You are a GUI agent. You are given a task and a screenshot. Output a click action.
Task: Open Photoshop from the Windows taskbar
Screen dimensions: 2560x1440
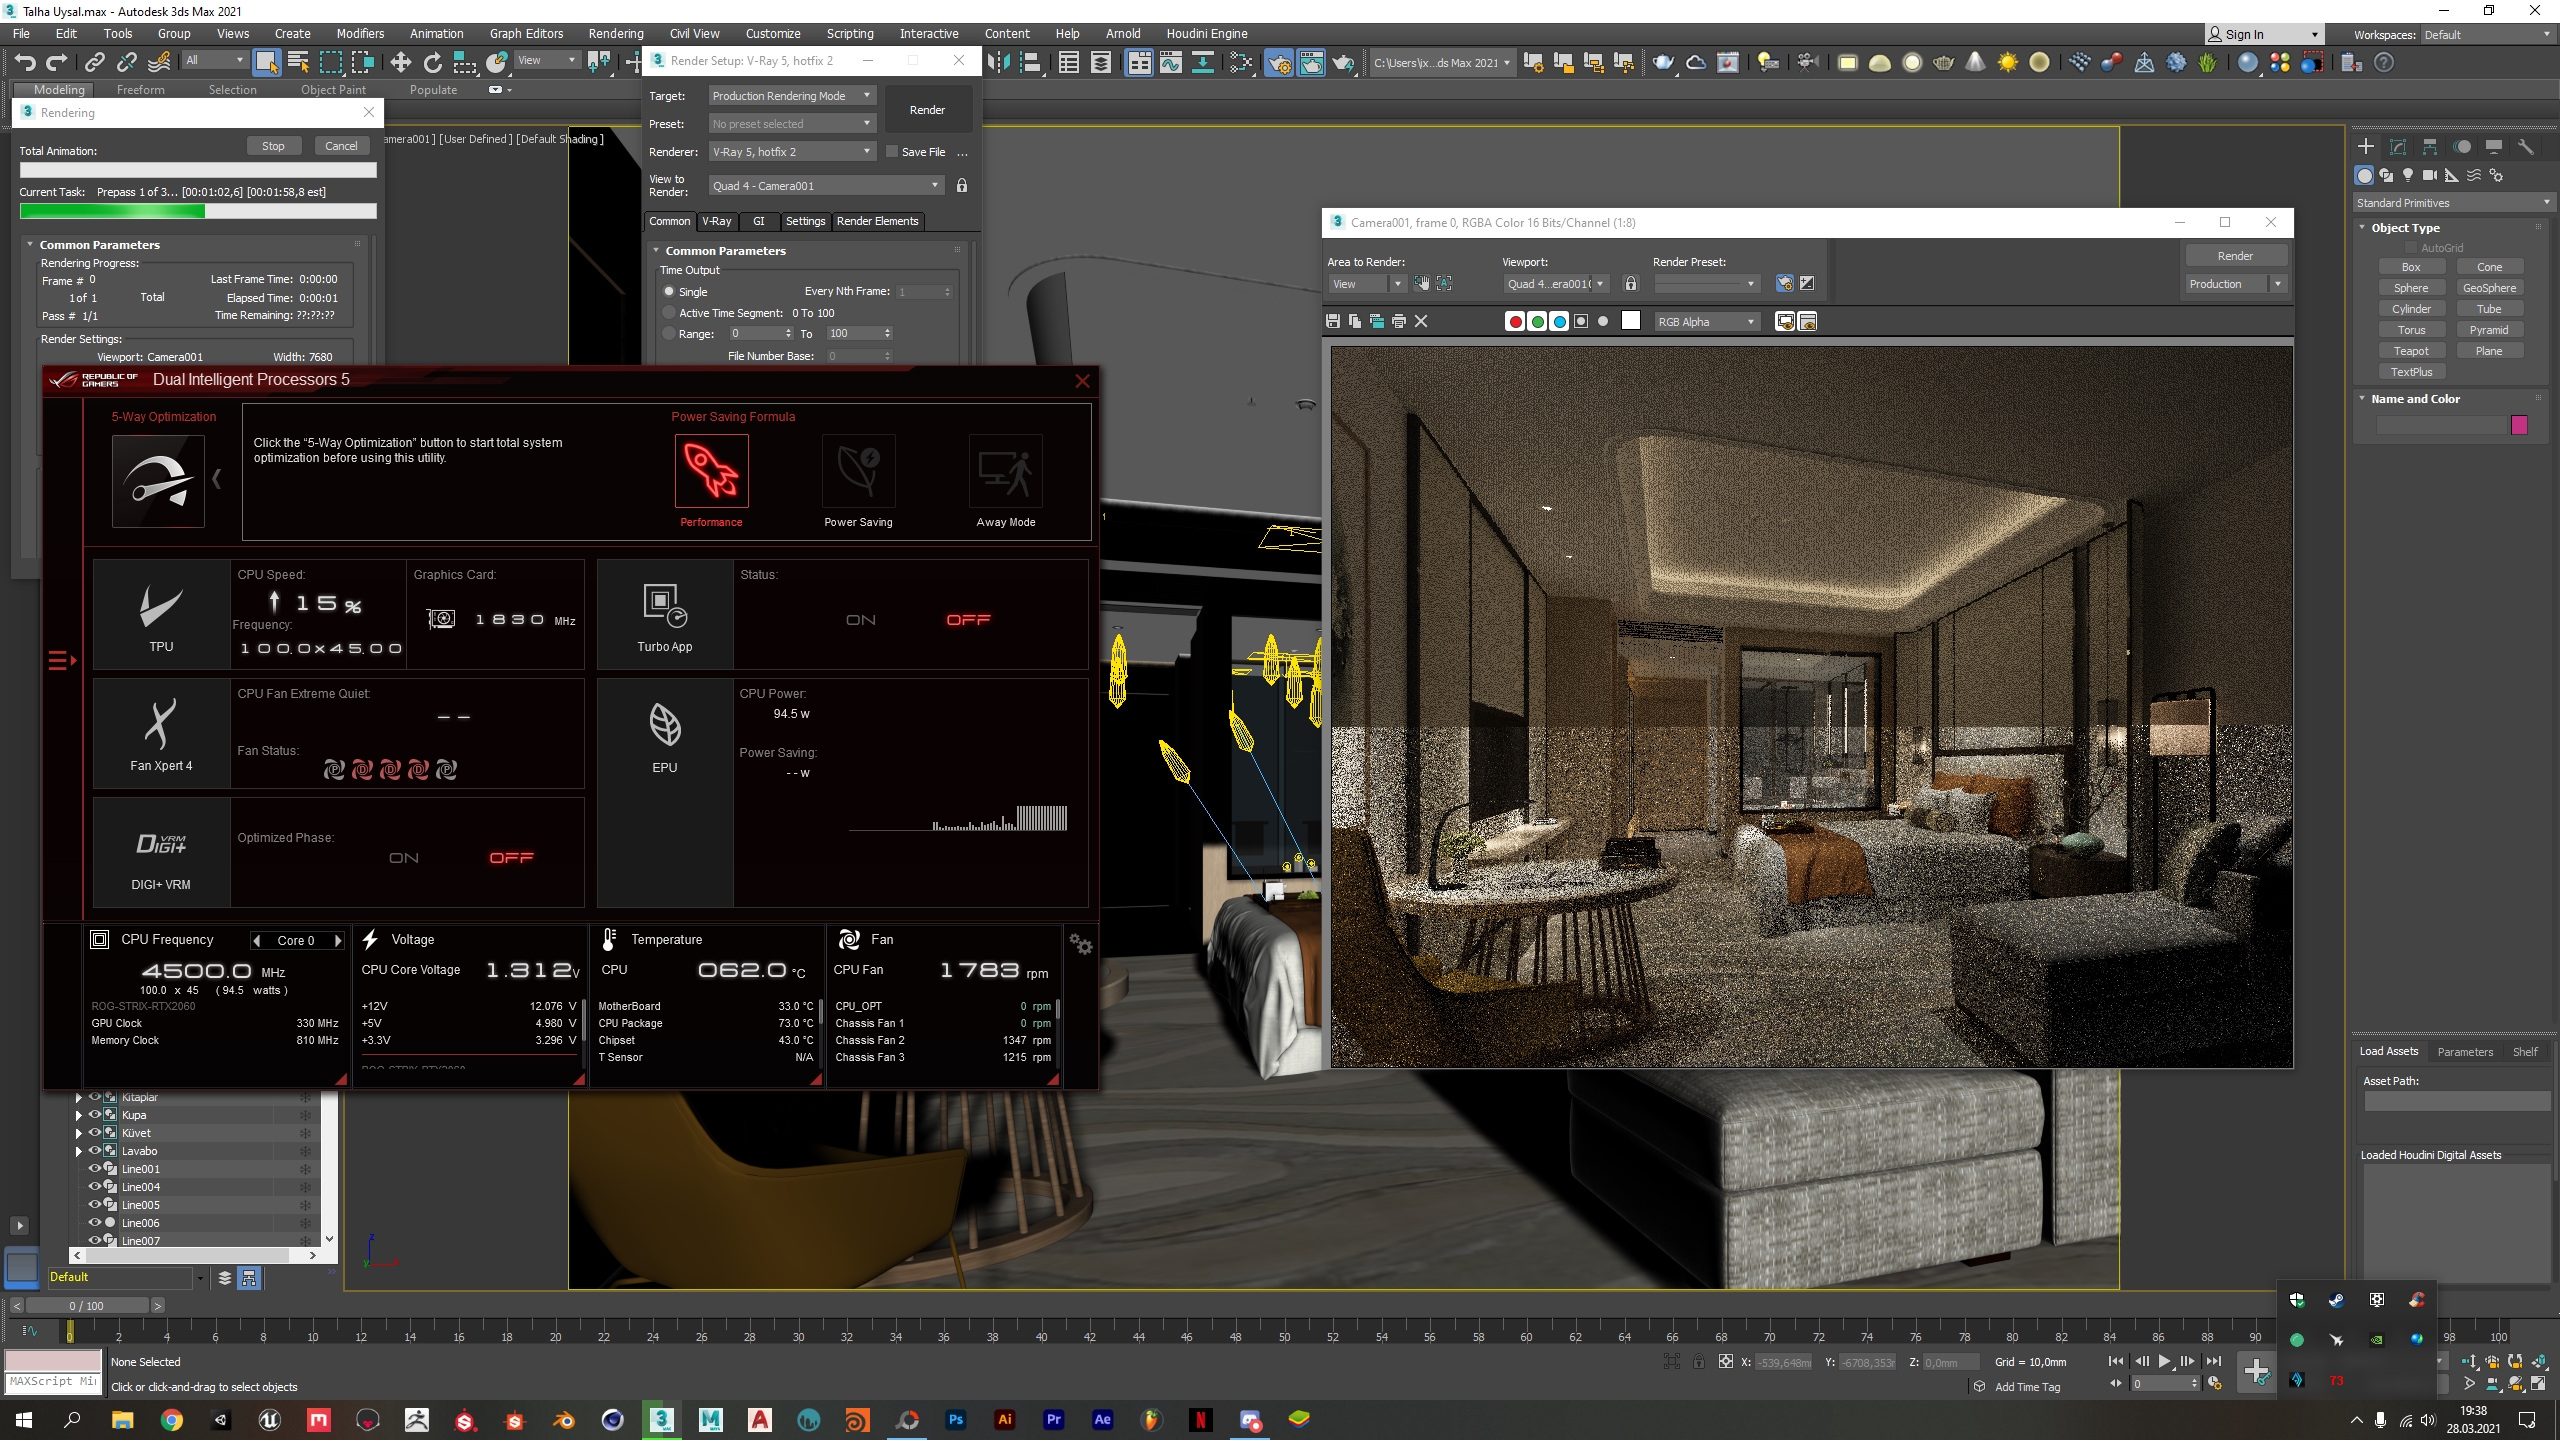(956, 1419)
